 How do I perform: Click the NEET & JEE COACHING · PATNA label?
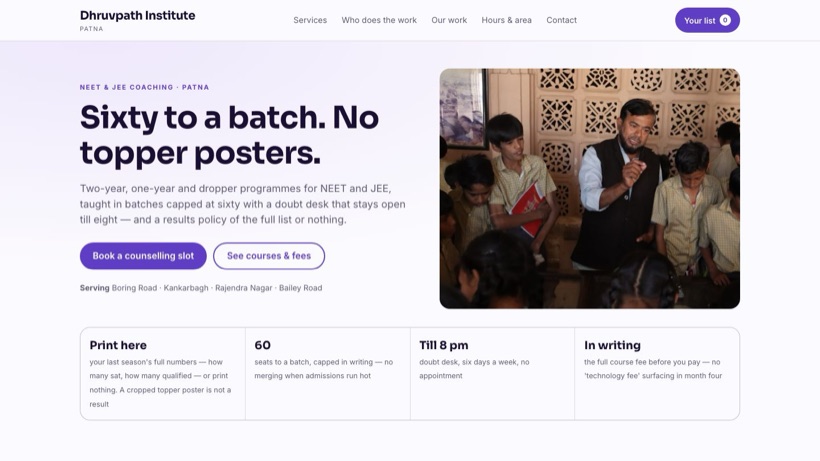[144, 87]
